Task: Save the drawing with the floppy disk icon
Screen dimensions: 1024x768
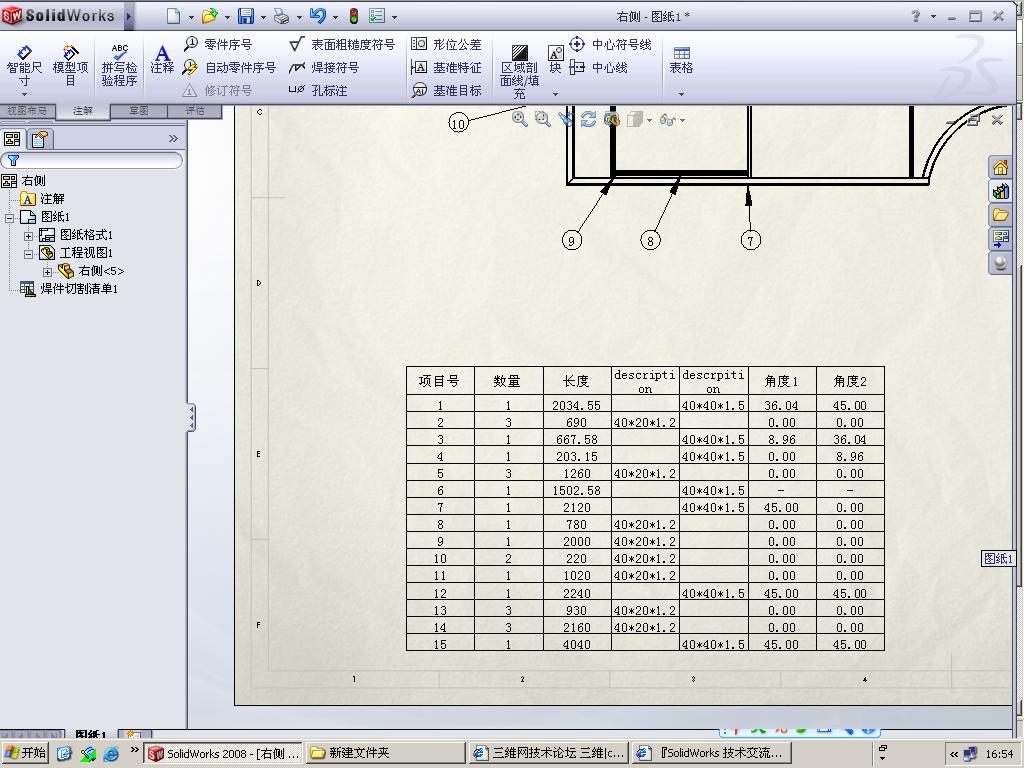Action: 246,16
